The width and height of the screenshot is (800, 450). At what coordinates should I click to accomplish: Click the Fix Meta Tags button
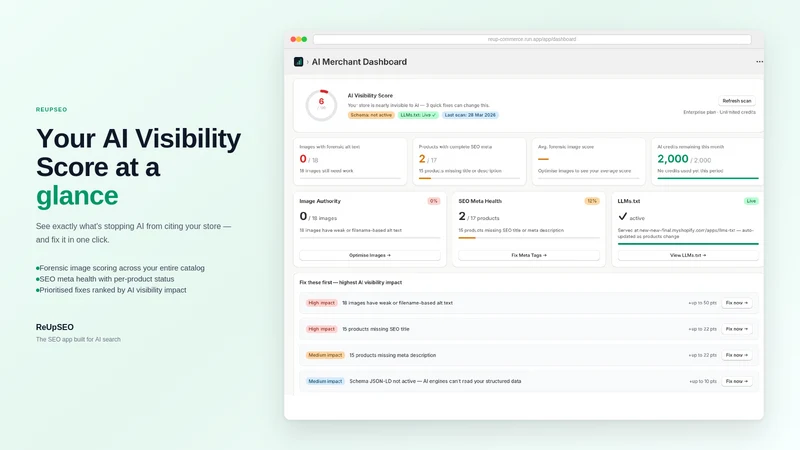click(x=529, y=255)
